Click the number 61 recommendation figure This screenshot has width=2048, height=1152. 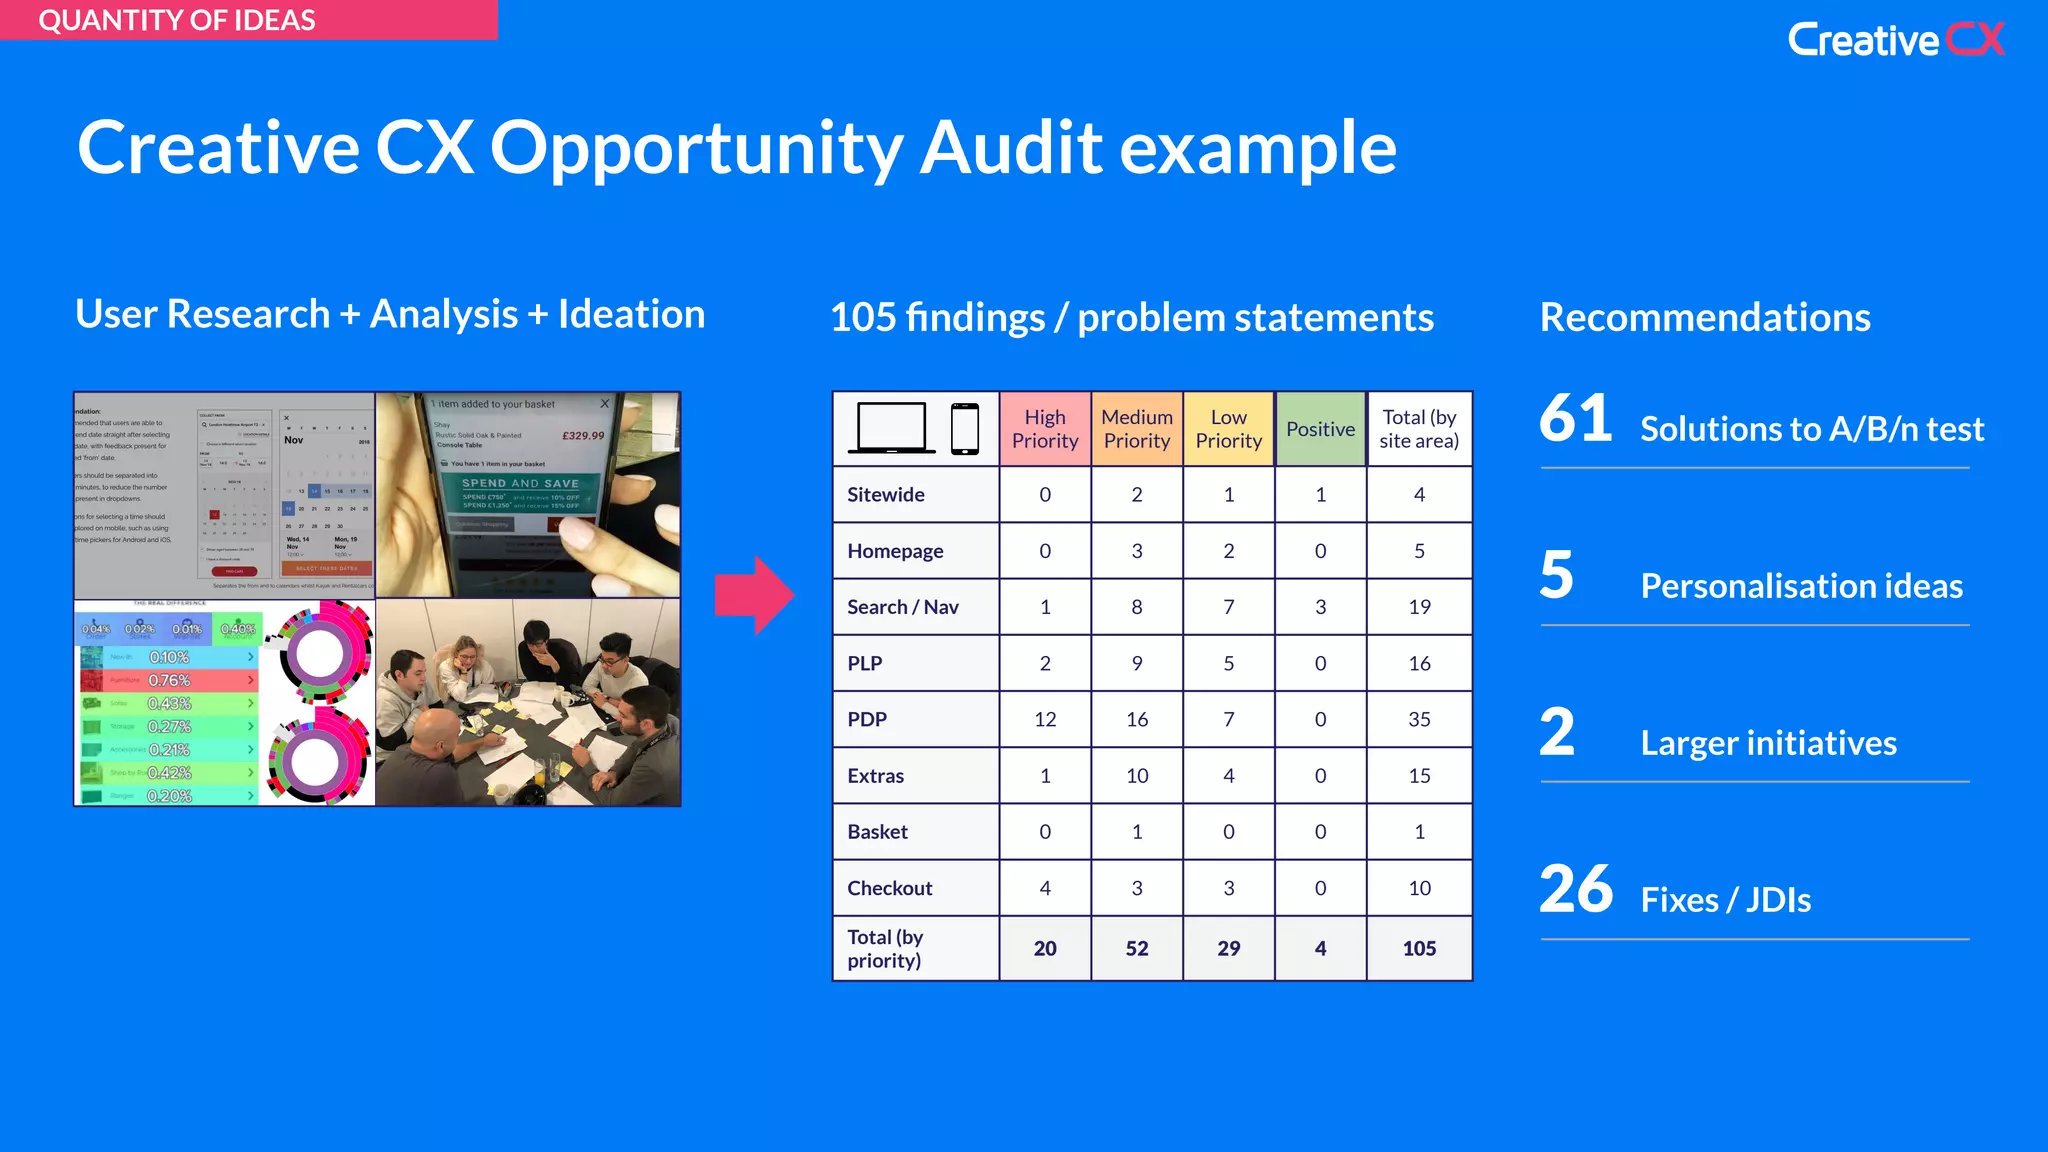click(1576, 417)
